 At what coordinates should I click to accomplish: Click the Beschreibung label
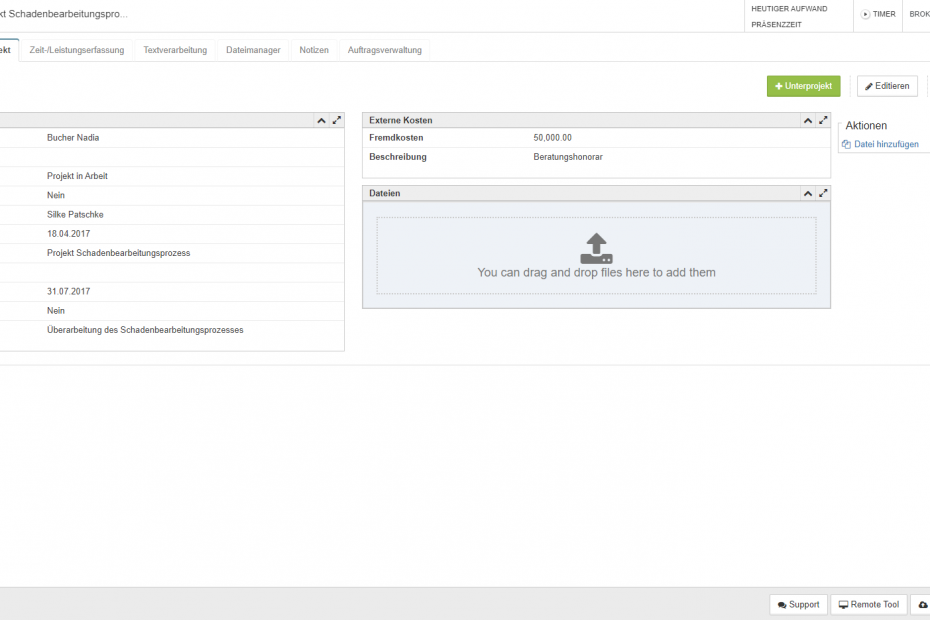(x=398, y=157)
